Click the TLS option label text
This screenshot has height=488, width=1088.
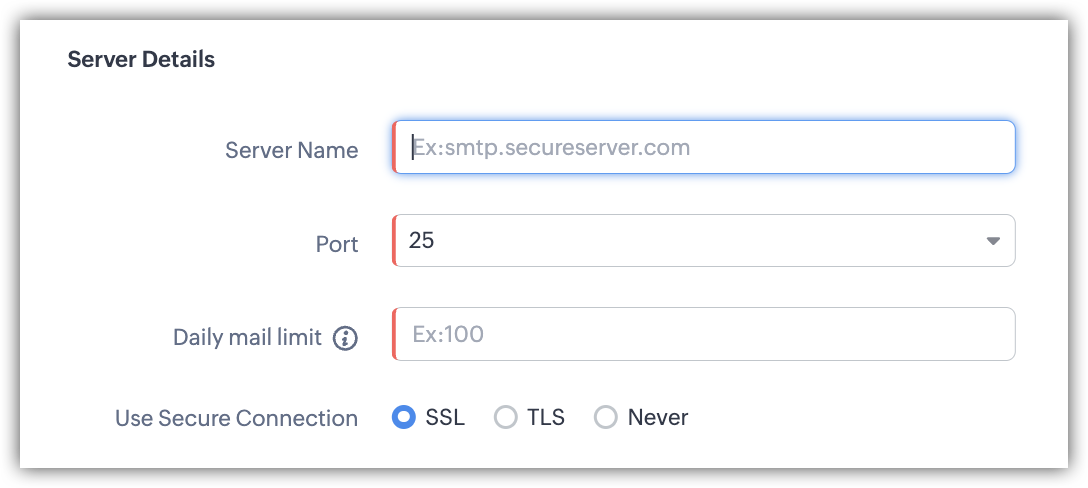tap(546, 417)
